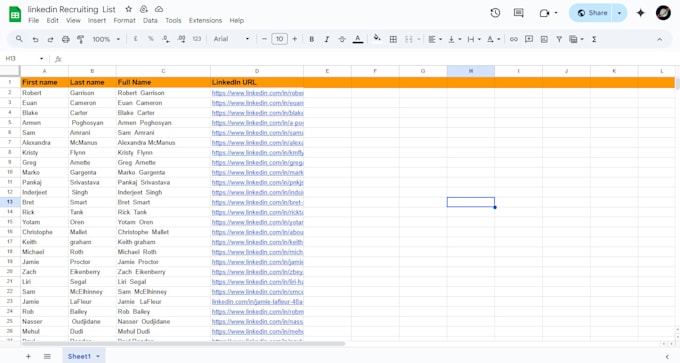Viewport: 680px width, 363px height.
Task: Click the Share button
Action: (591, 13)
